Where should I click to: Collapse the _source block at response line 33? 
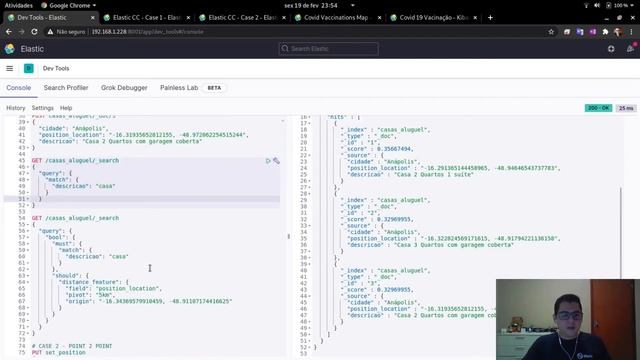(310, 226)
